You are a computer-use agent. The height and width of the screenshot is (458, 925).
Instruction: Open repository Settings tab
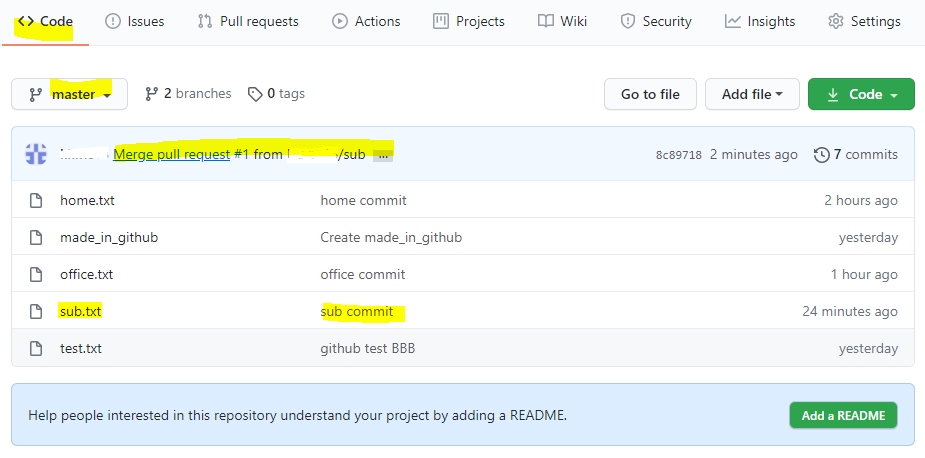(864, 22)
